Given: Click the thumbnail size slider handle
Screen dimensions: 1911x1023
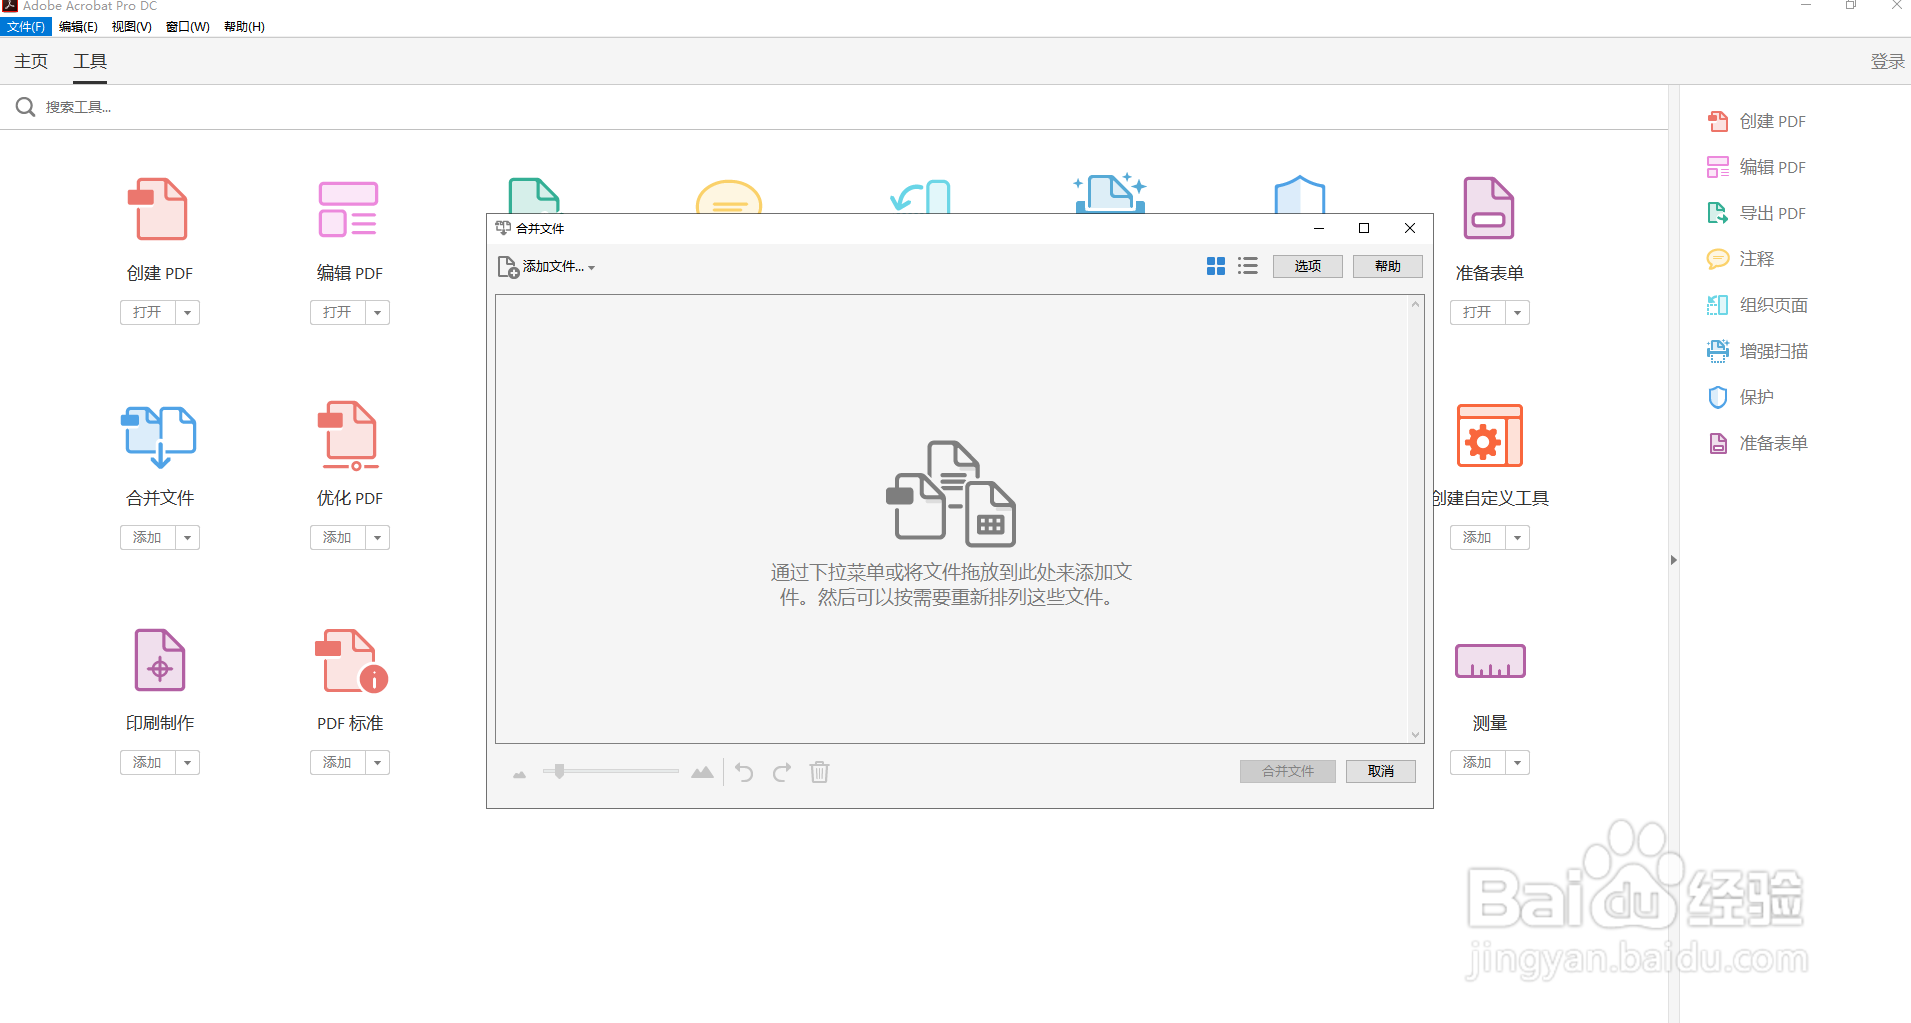Looking at the screenshot, I should pyautogui.click(x=560, y=771).
